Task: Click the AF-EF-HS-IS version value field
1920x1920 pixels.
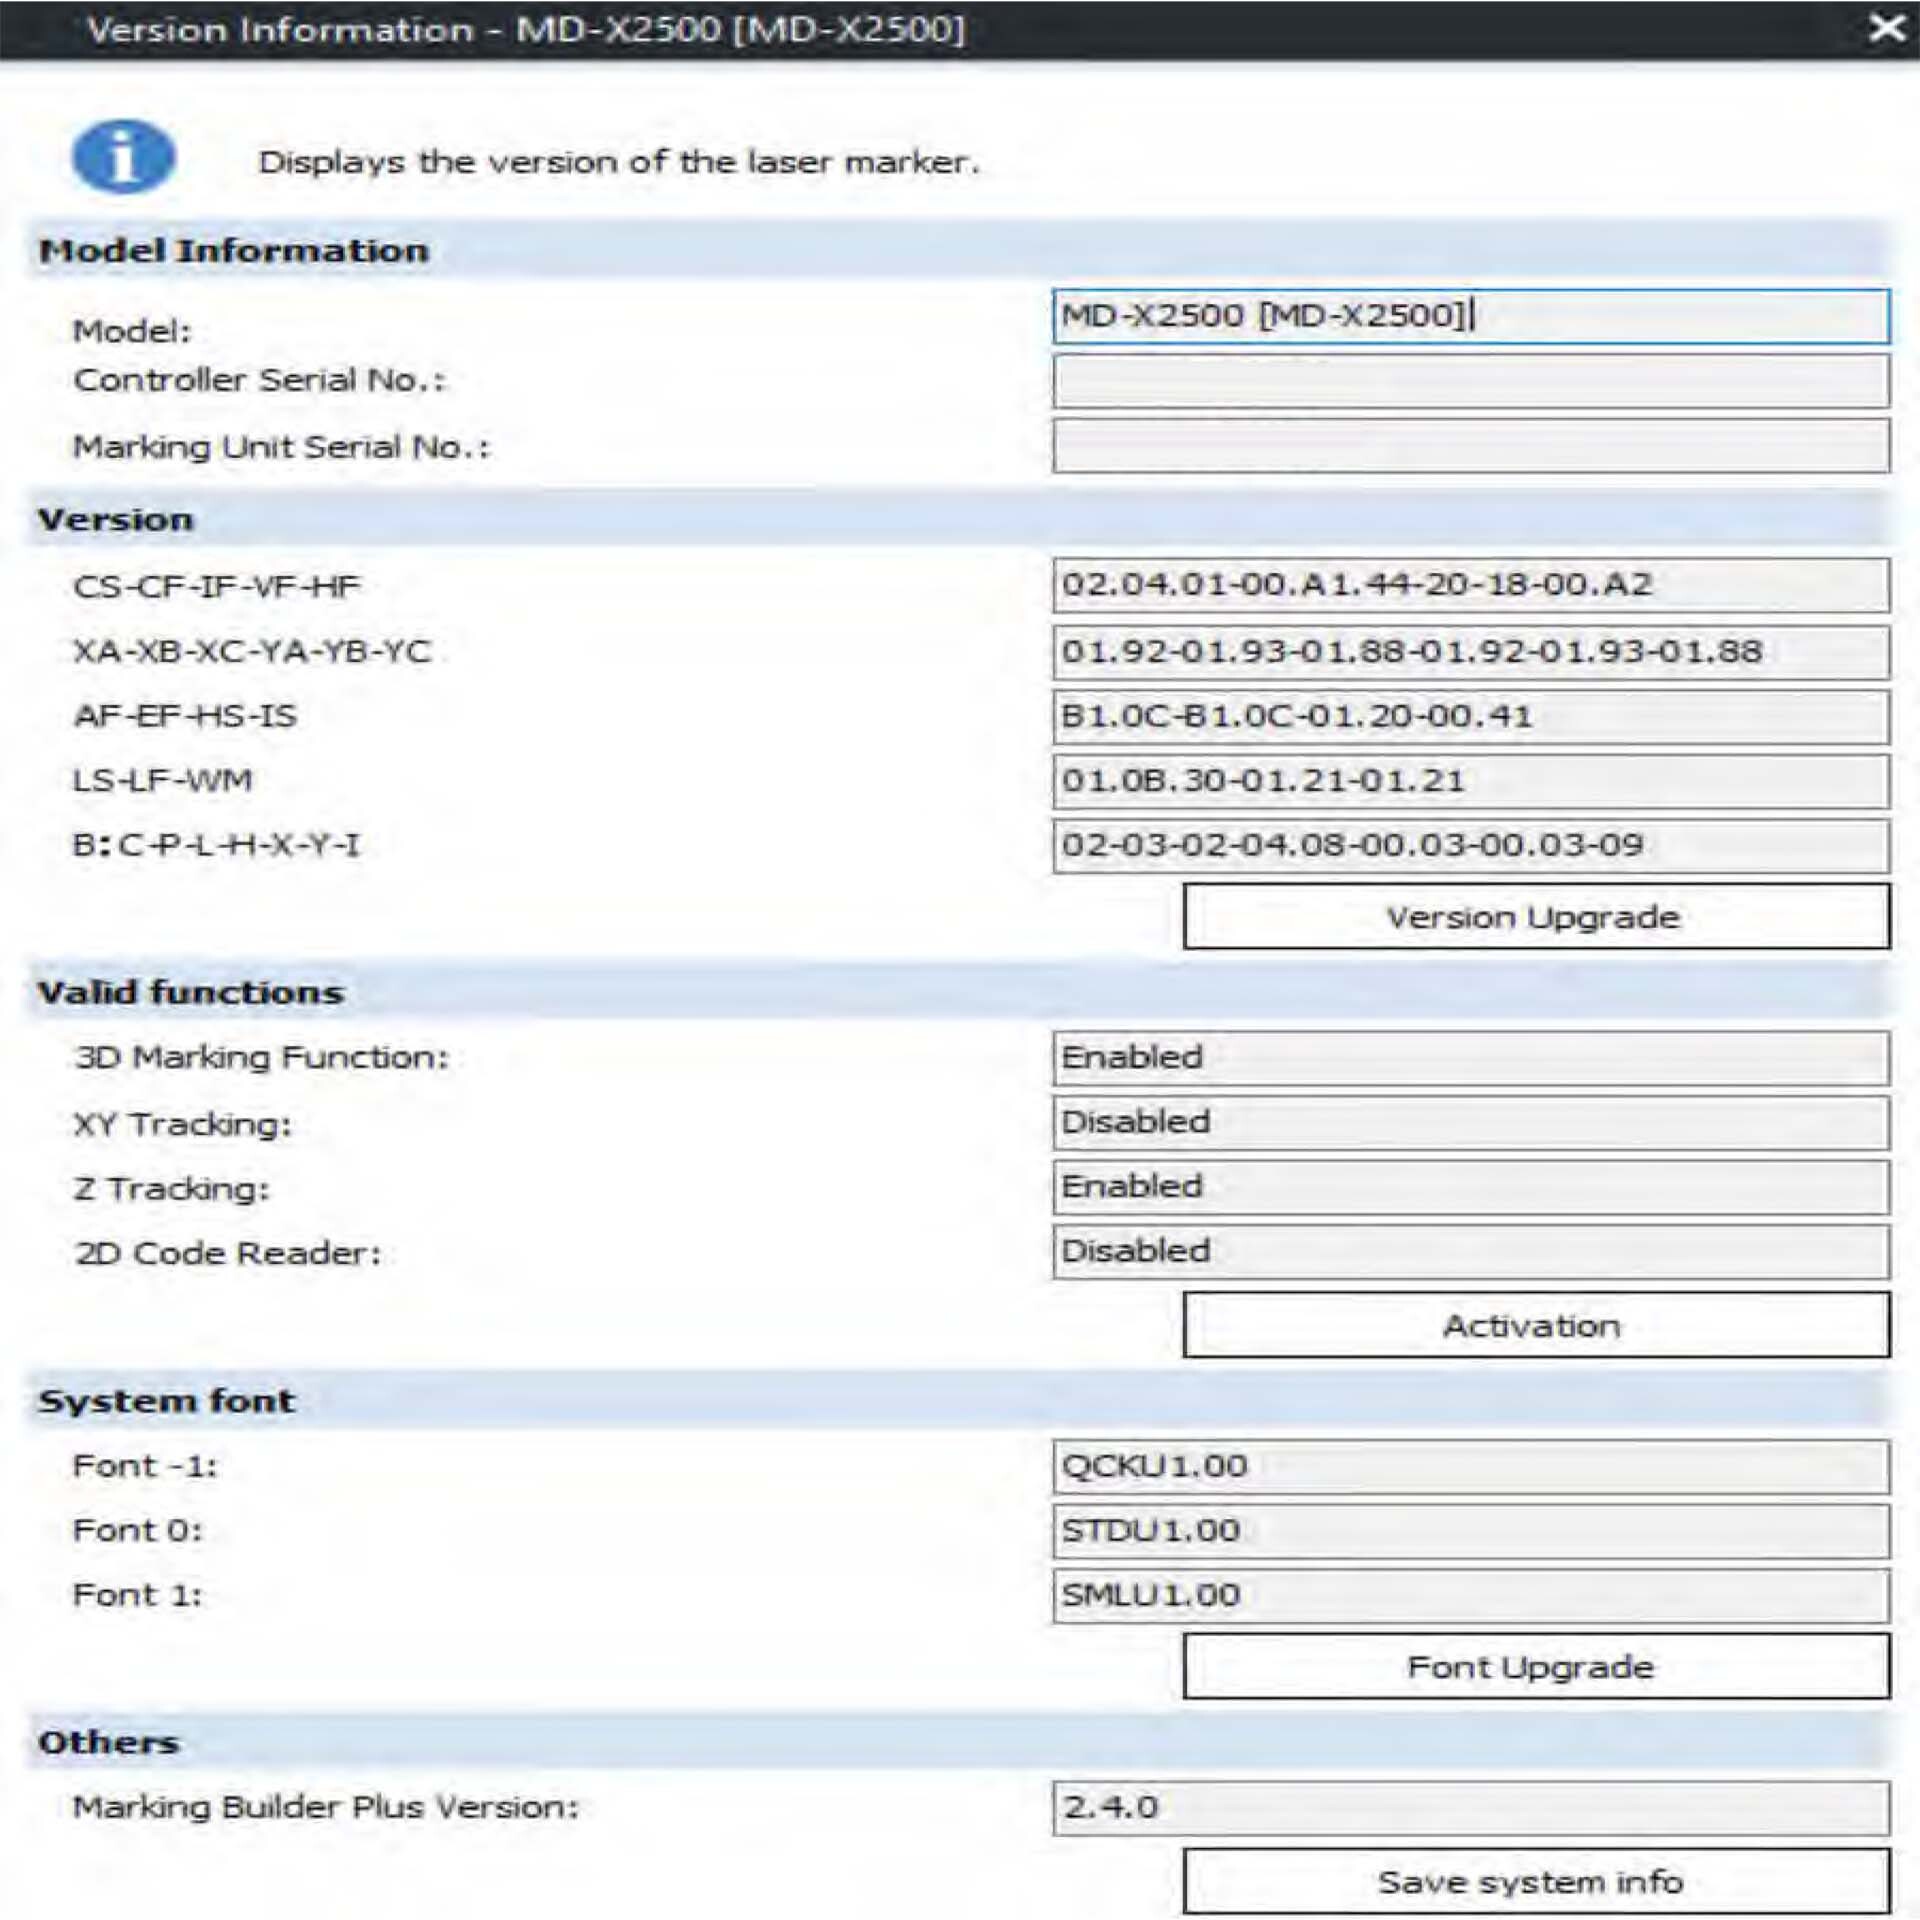Action: pyautogui.click(x=1471, y=717)
